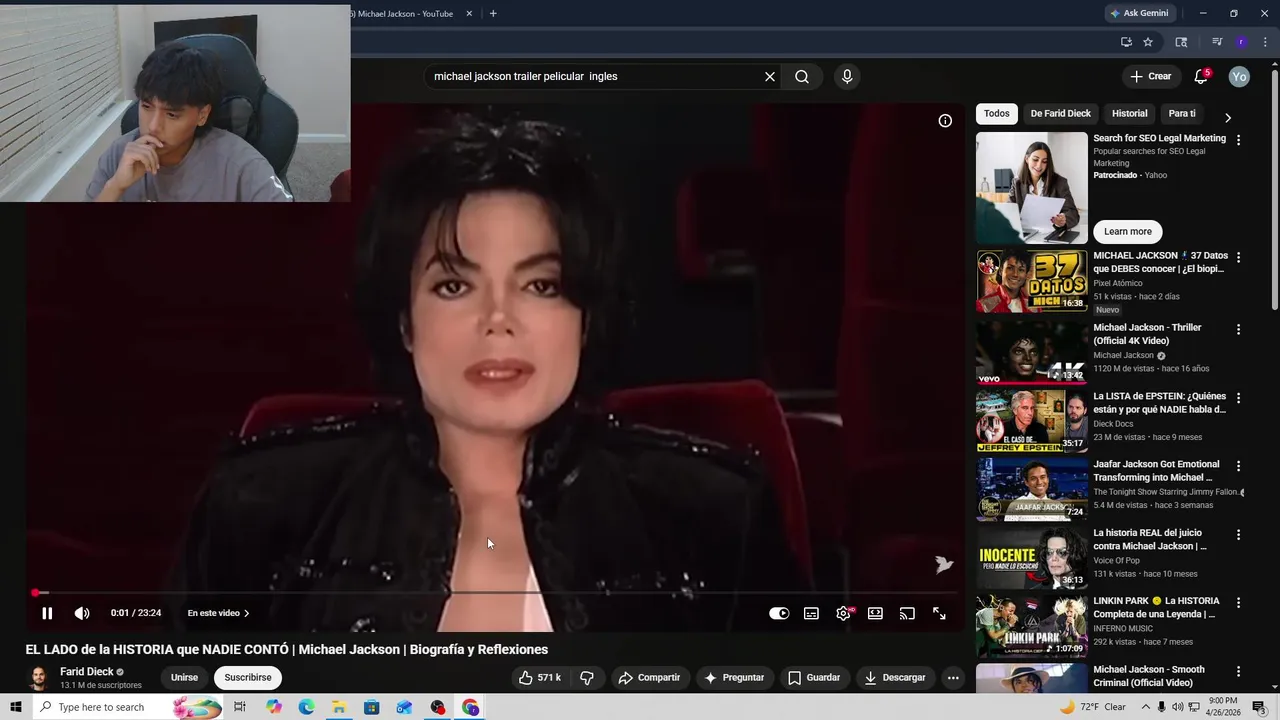Image resolution: width=1280 pixels, height=720 pixels.
Task: Open the 'Jaafar Jackson Got Emotional' title
Action: [x=1156, y=471]
